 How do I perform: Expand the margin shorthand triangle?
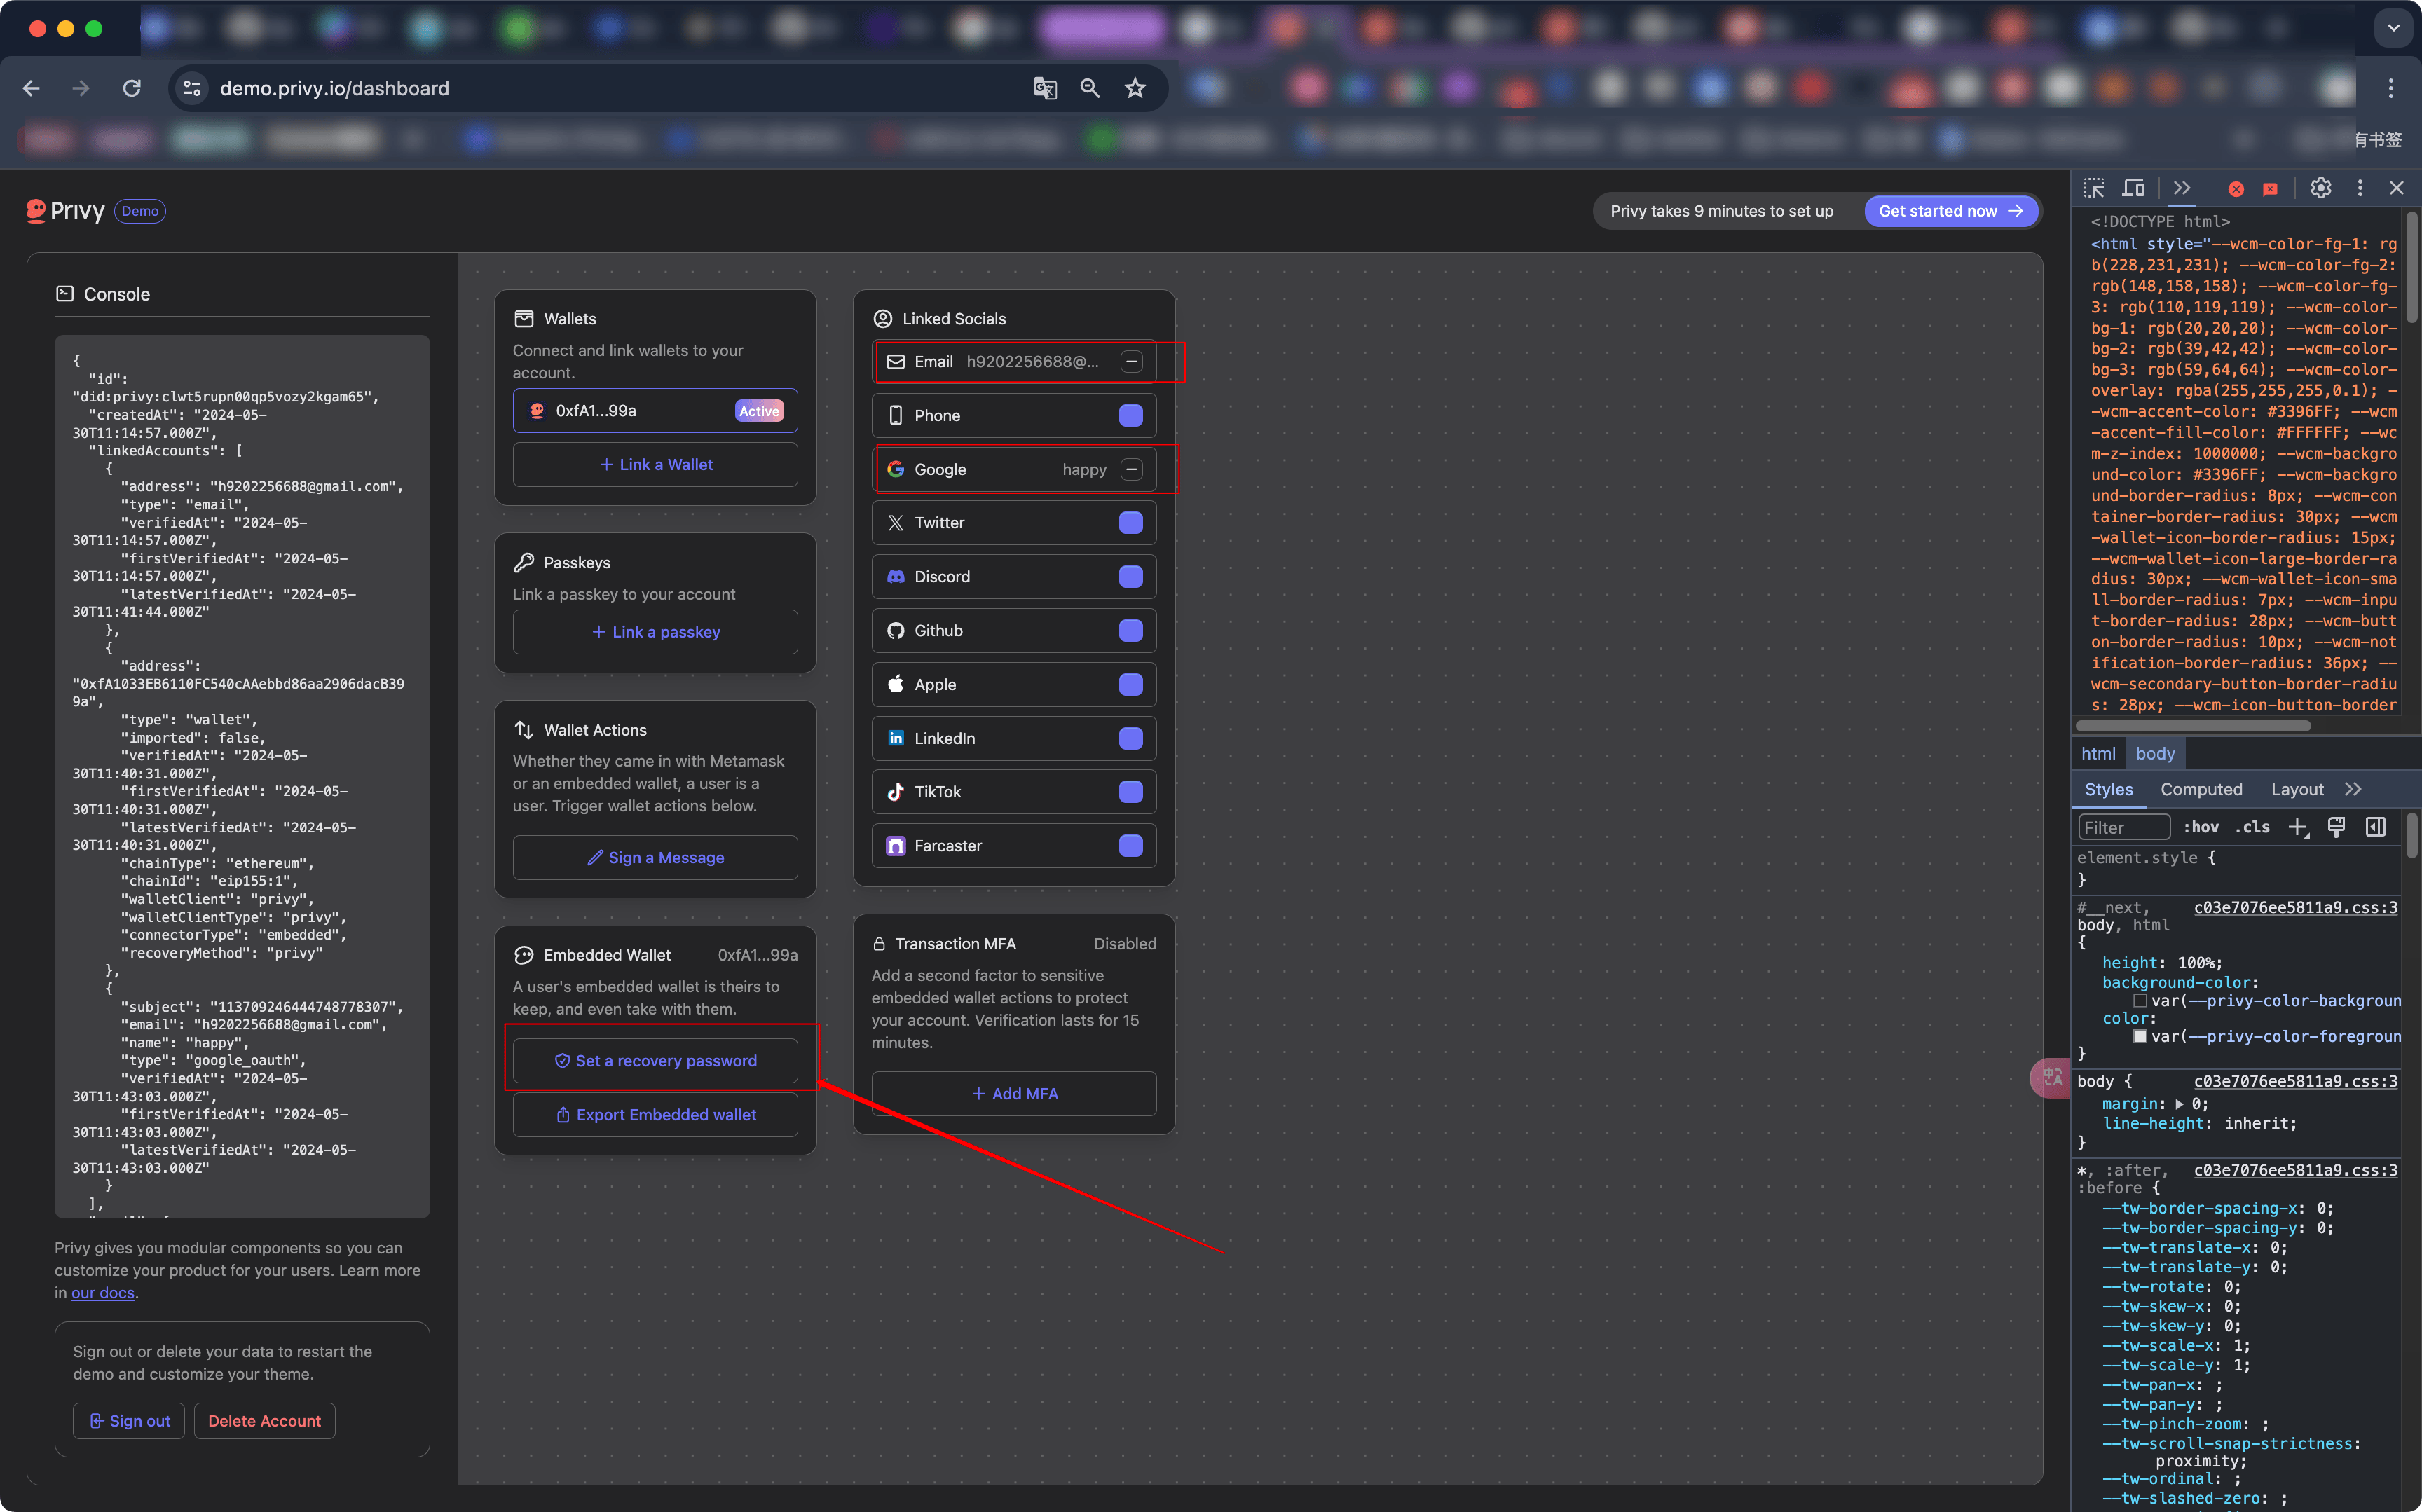pyautogui.click(x=2179, y=1104)
